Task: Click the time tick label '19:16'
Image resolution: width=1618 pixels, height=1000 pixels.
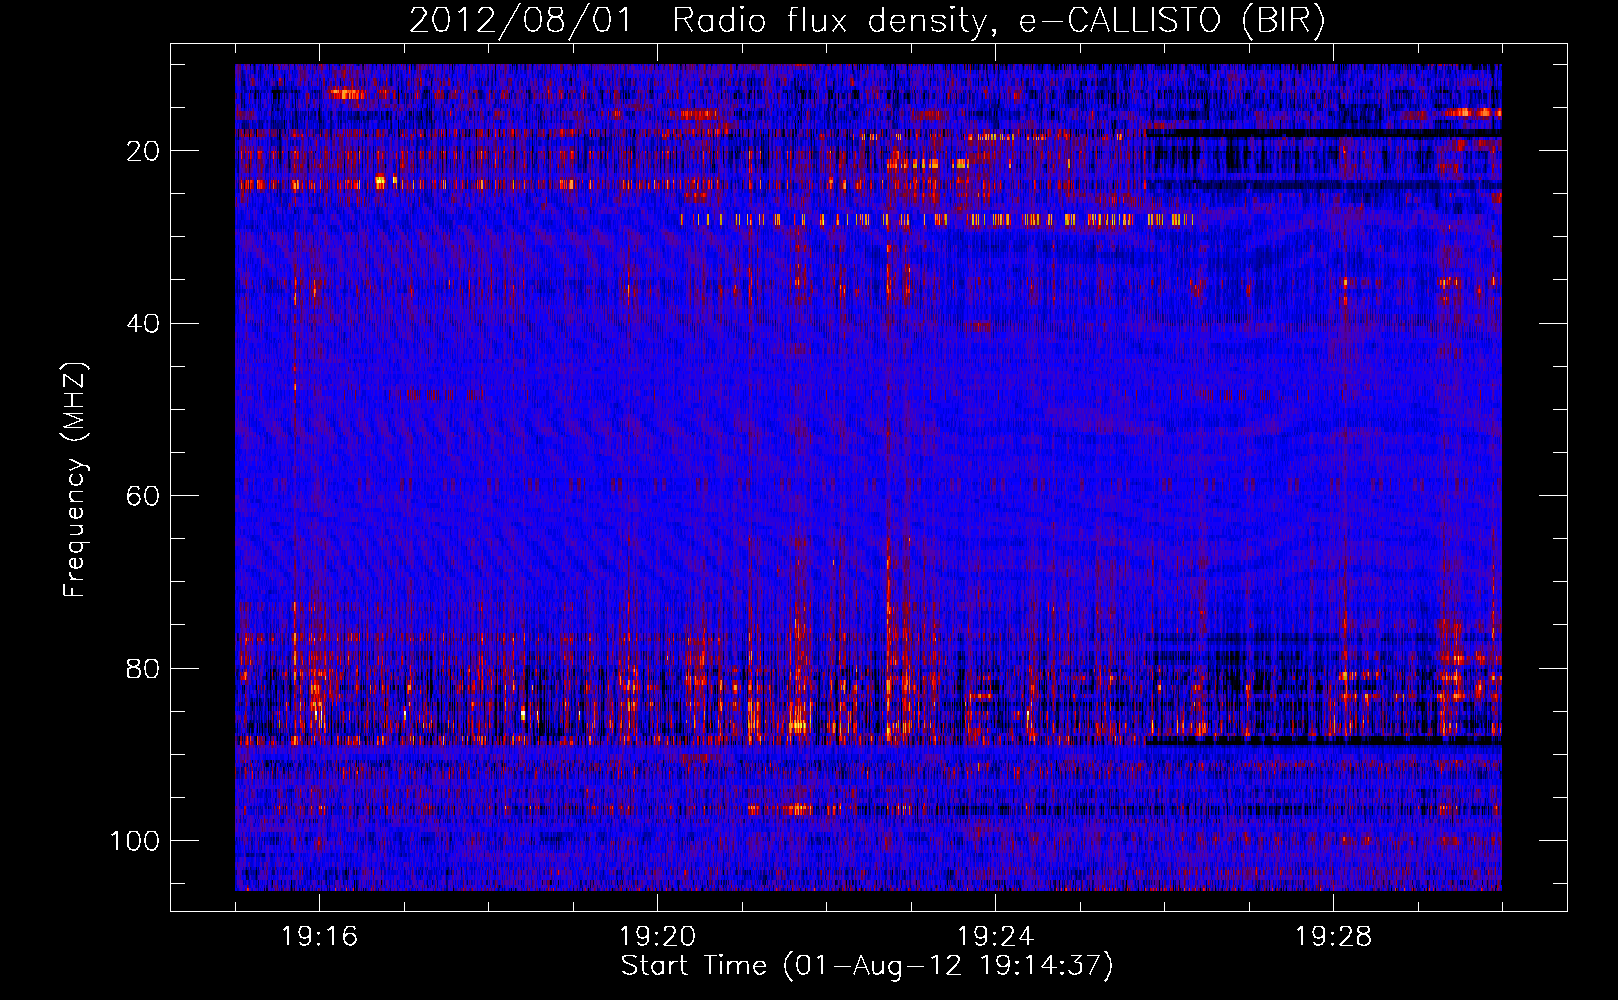Action: pos(319,937)
